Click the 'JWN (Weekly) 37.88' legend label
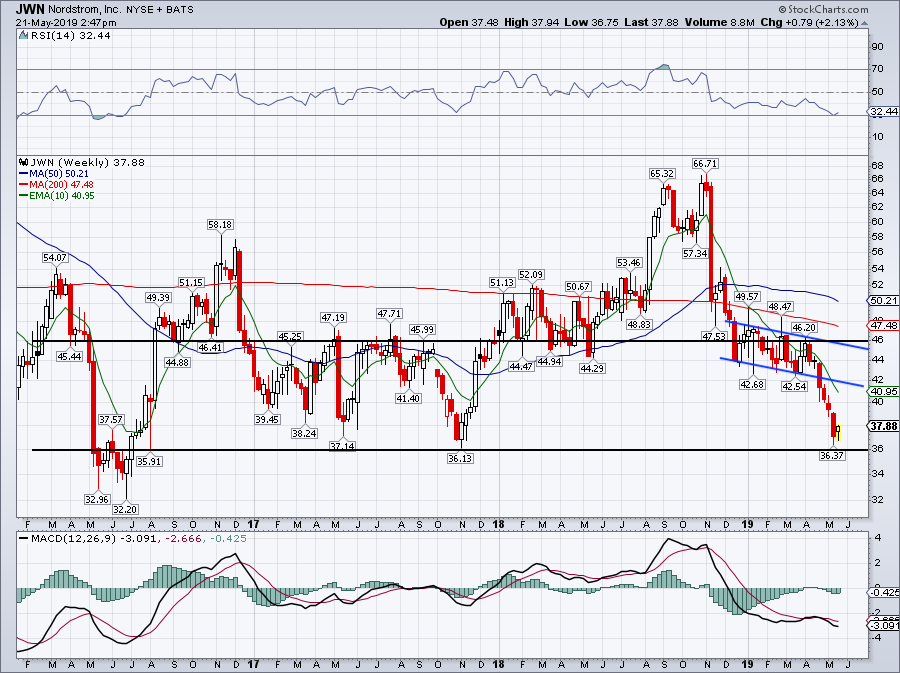 click(x=87, y=162)
